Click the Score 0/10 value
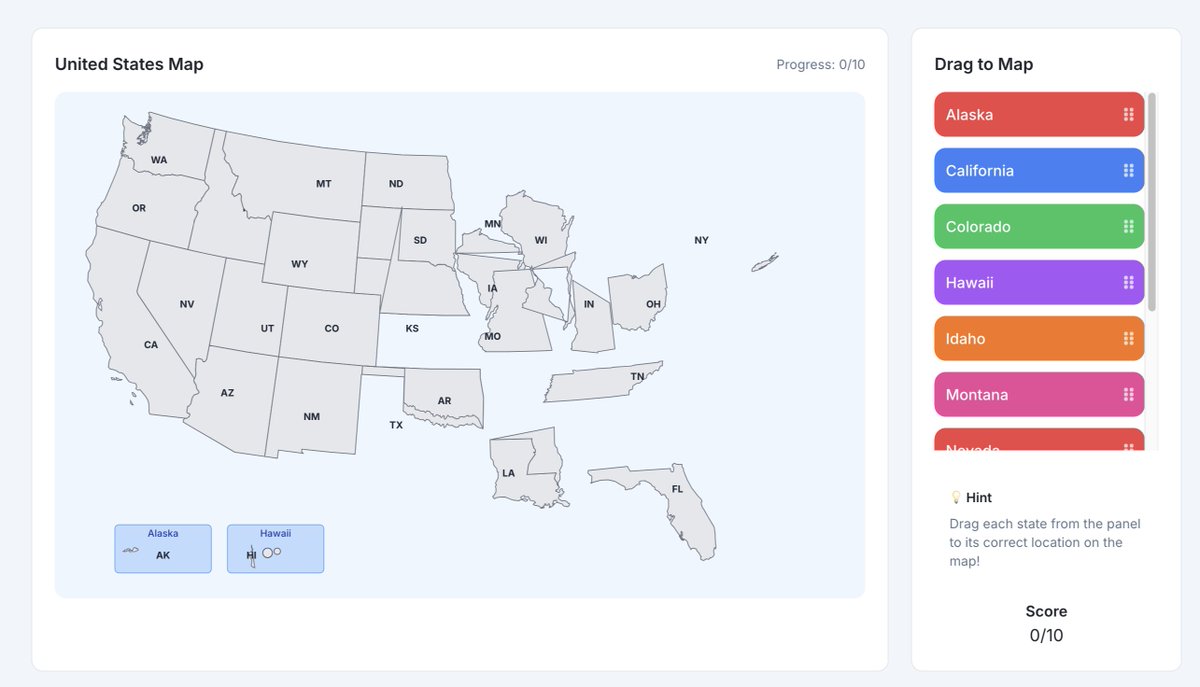 coord(1046,635)
